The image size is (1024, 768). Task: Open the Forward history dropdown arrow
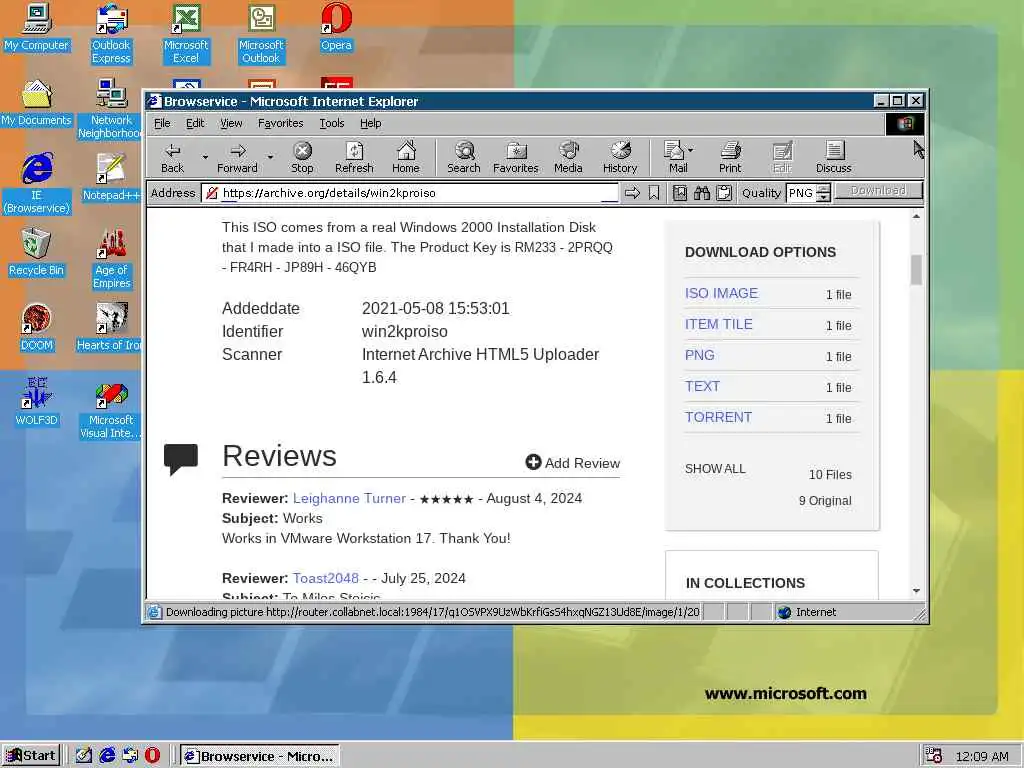[270, 157]
